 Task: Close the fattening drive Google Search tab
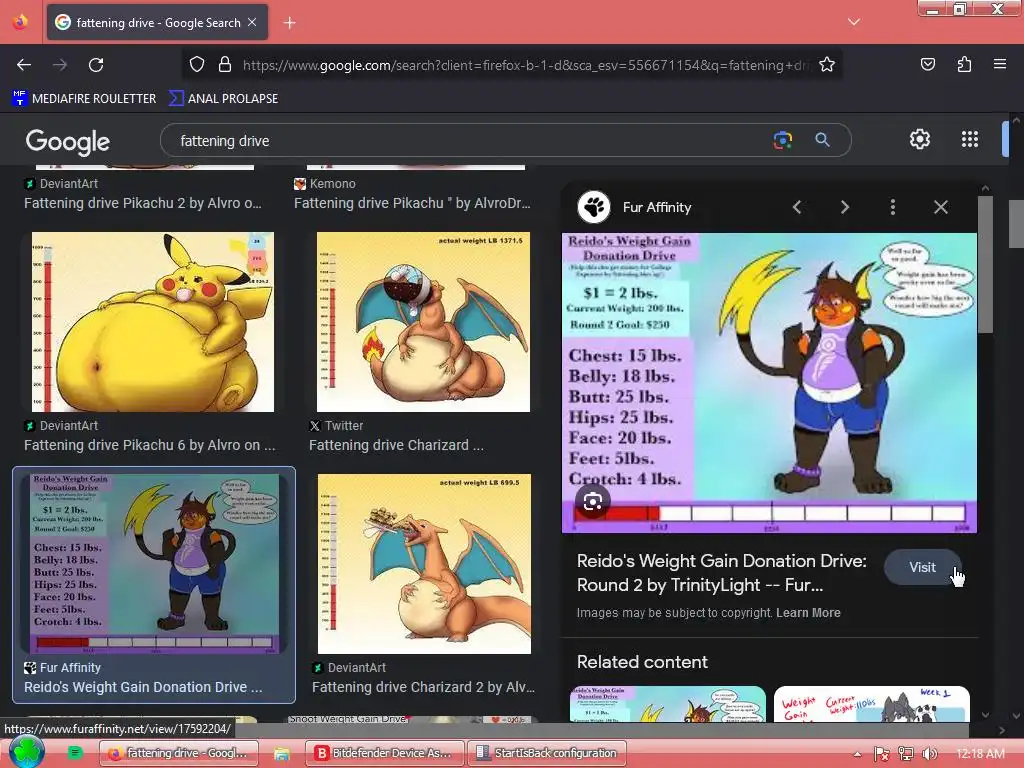(x=252, y=22)
